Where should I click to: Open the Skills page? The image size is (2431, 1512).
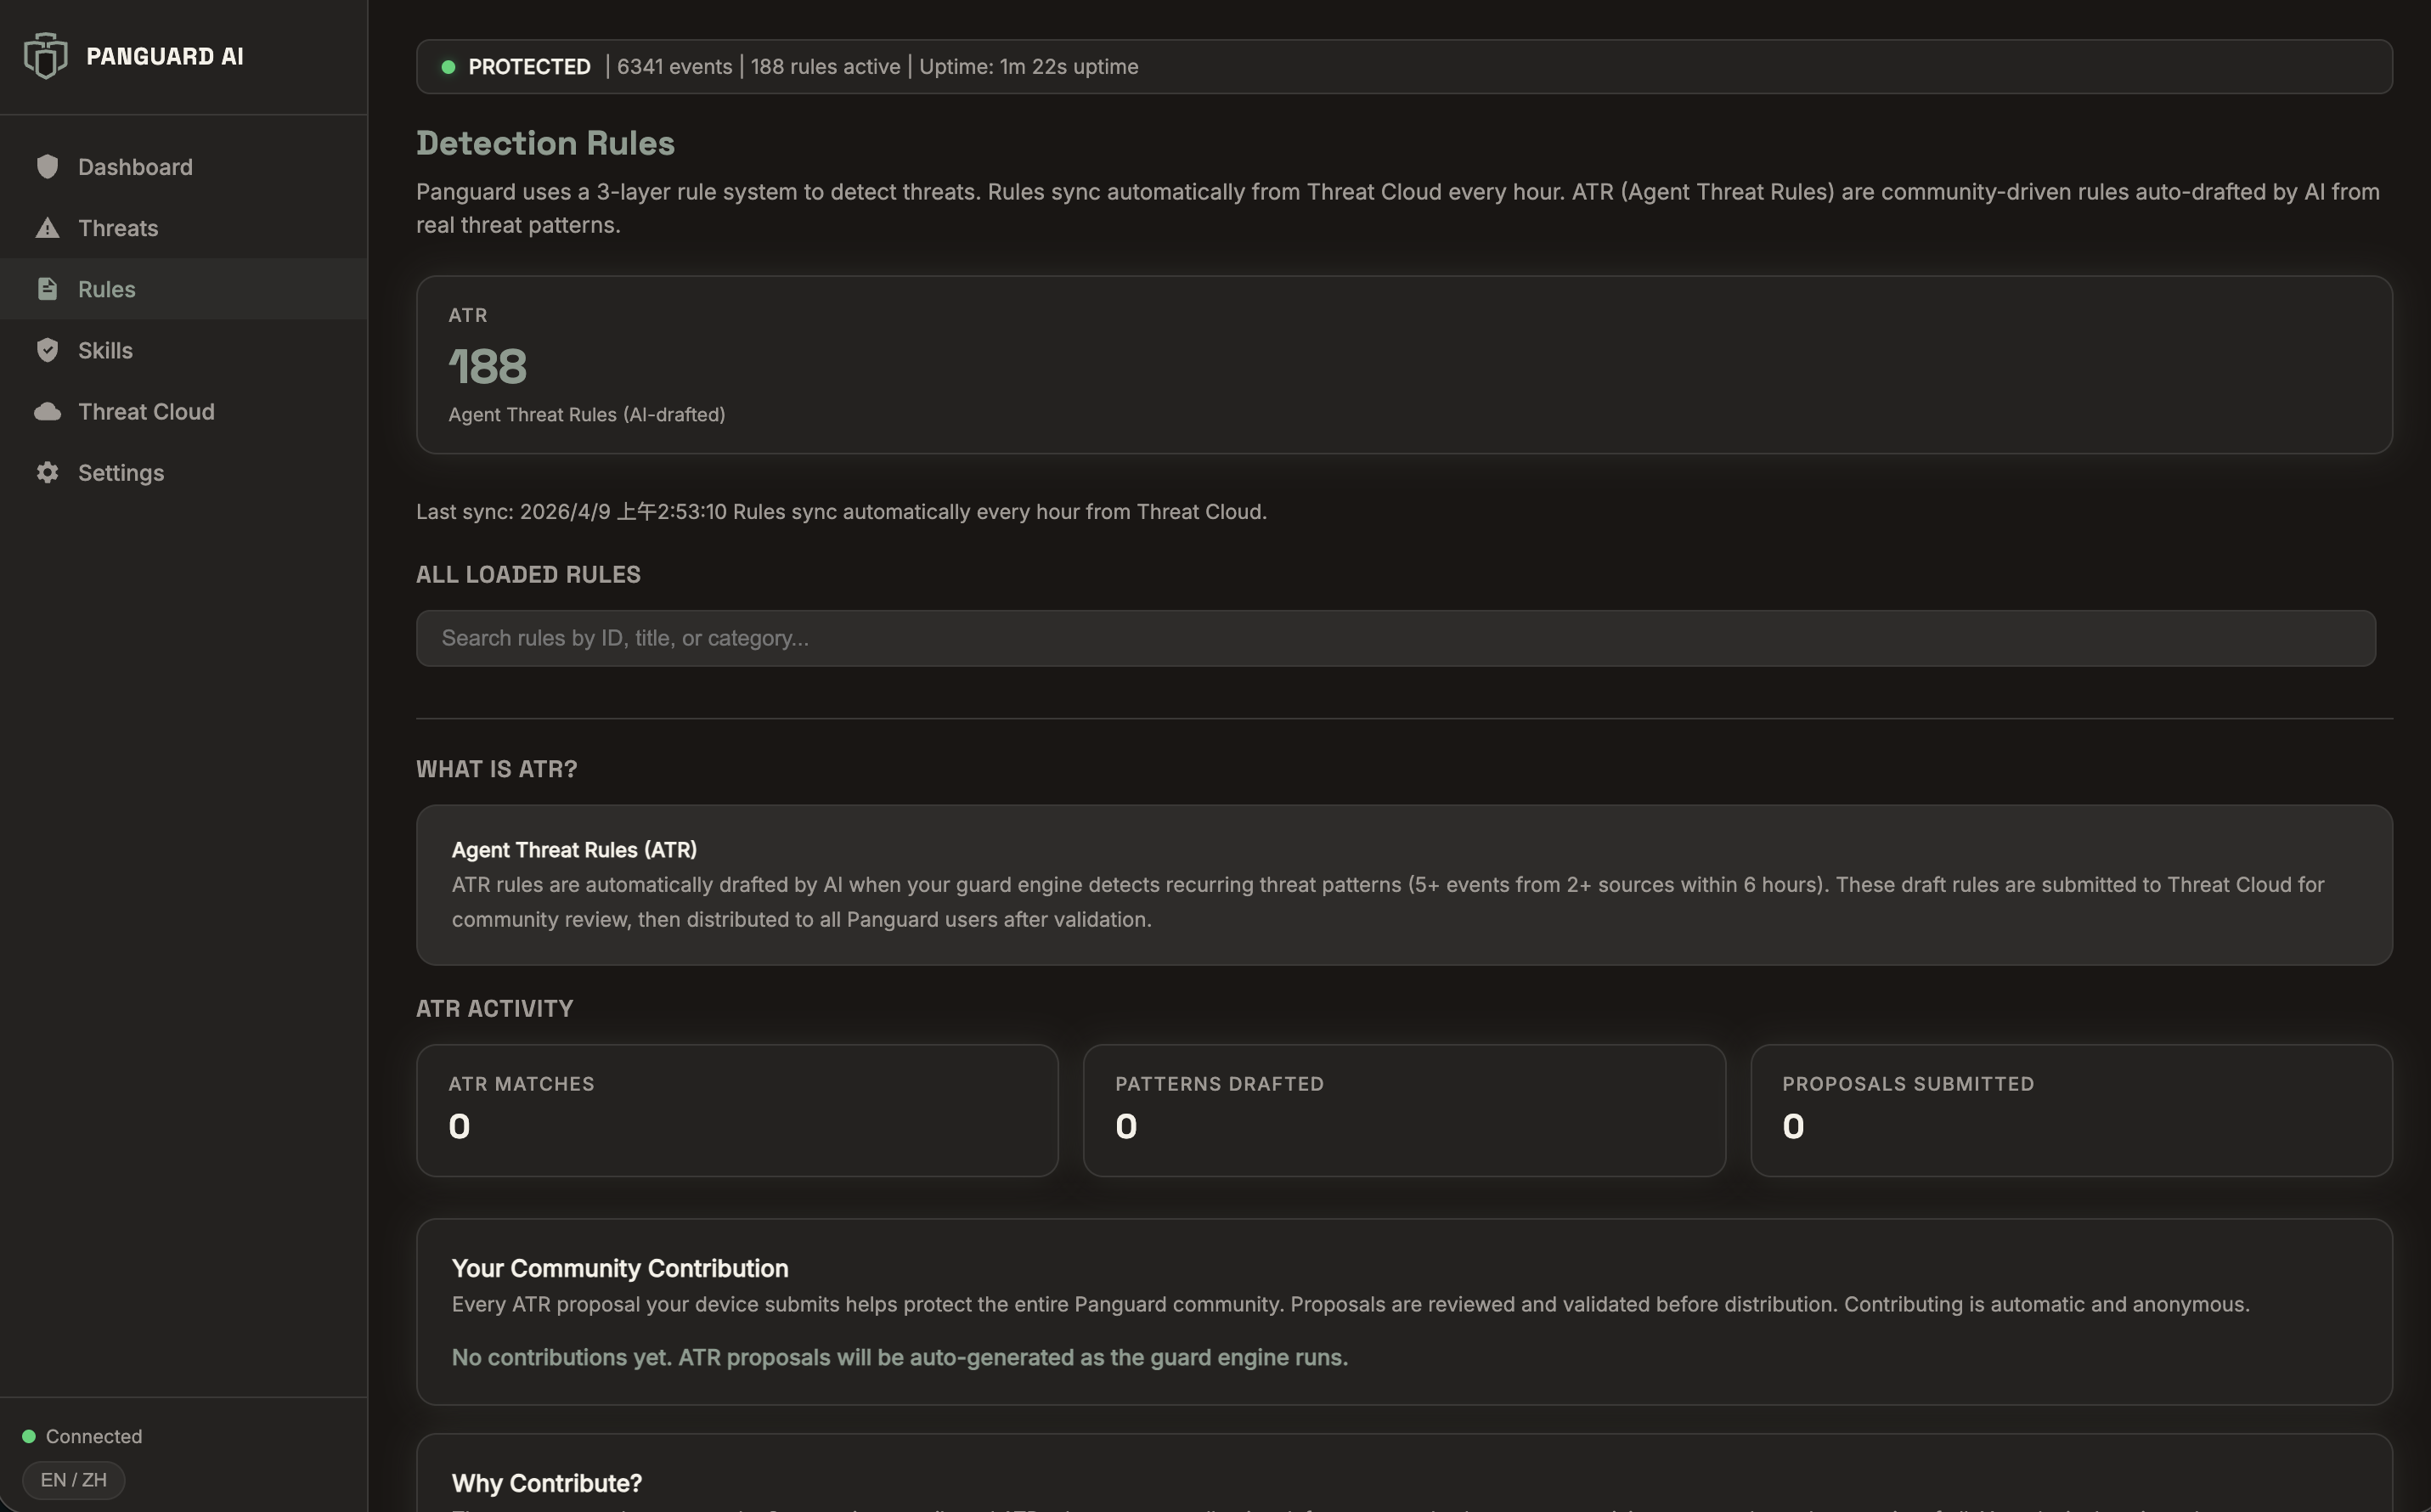pyautogui.click(x=183, y=350)
